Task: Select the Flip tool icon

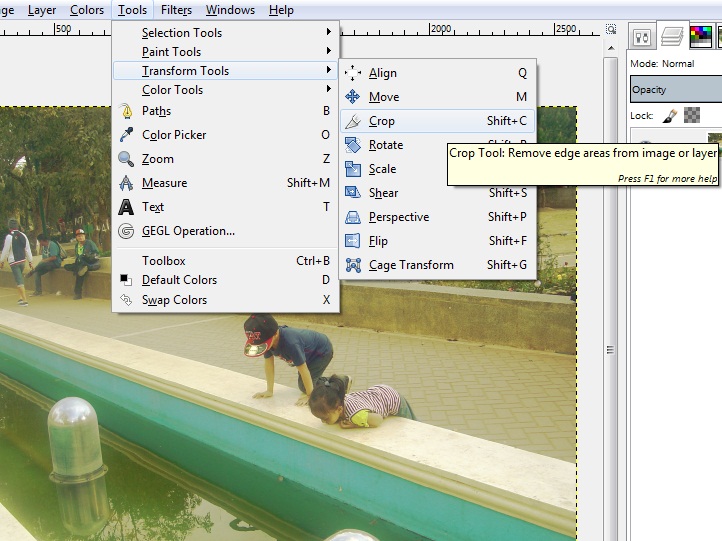Action: pyautogui.click(x=353, y=241)
